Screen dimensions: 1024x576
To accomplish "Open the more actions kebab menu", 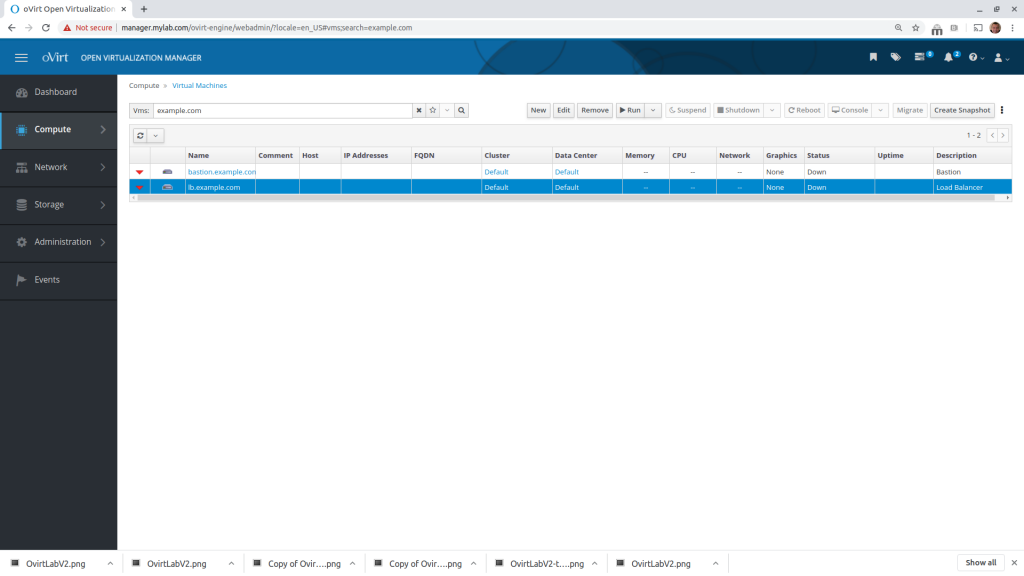I will tap(1002, 110).
